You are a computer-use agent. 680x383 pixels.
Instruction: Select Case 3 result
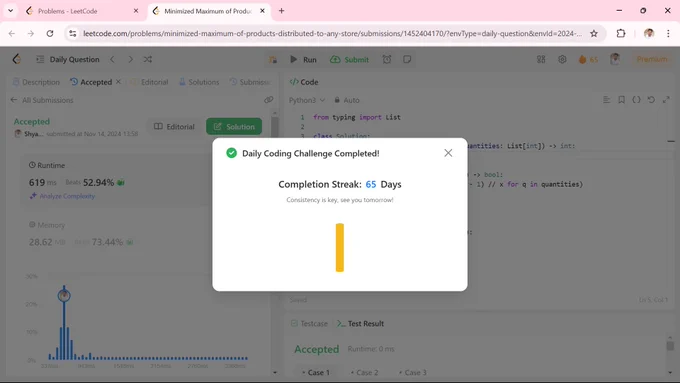(412, 372)
